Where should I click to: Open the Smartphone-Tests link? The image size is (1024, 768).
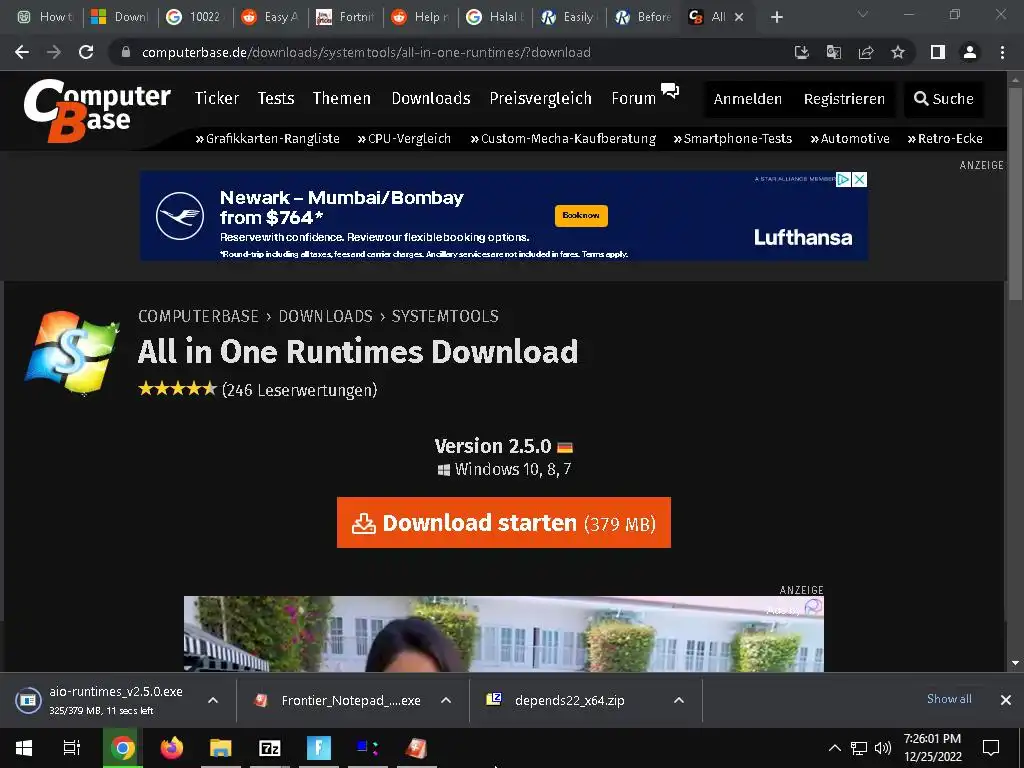[x=733, y=138]
